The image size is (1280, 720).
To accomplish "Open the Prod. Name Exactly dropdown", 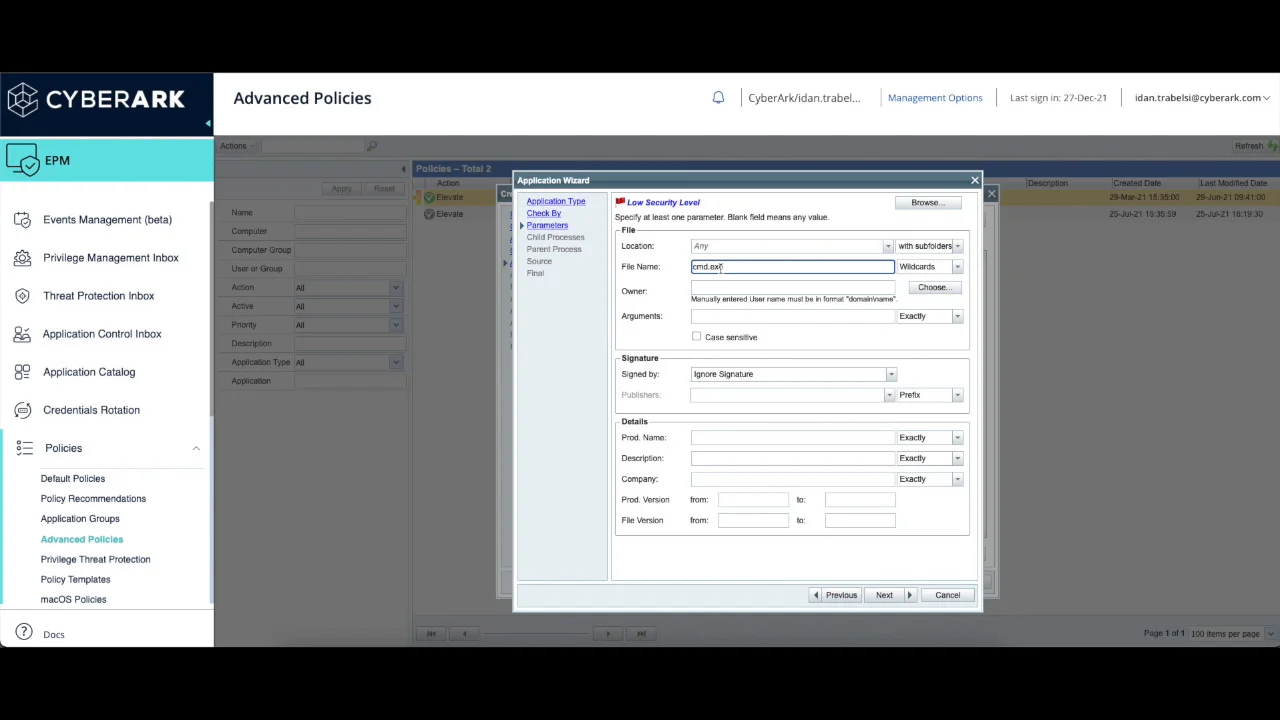I will (x=957, y=438).
